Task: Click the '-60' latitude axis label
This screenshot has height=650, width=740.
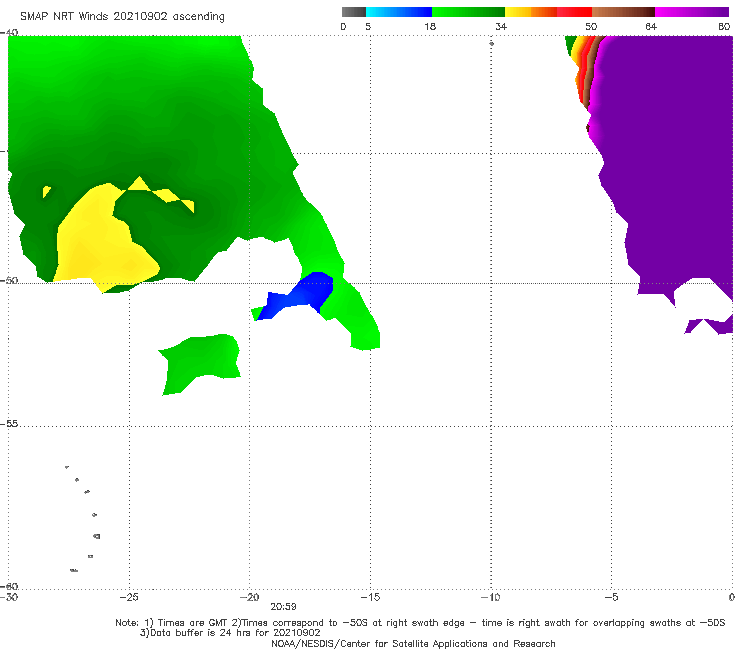Action: [9, 586]
